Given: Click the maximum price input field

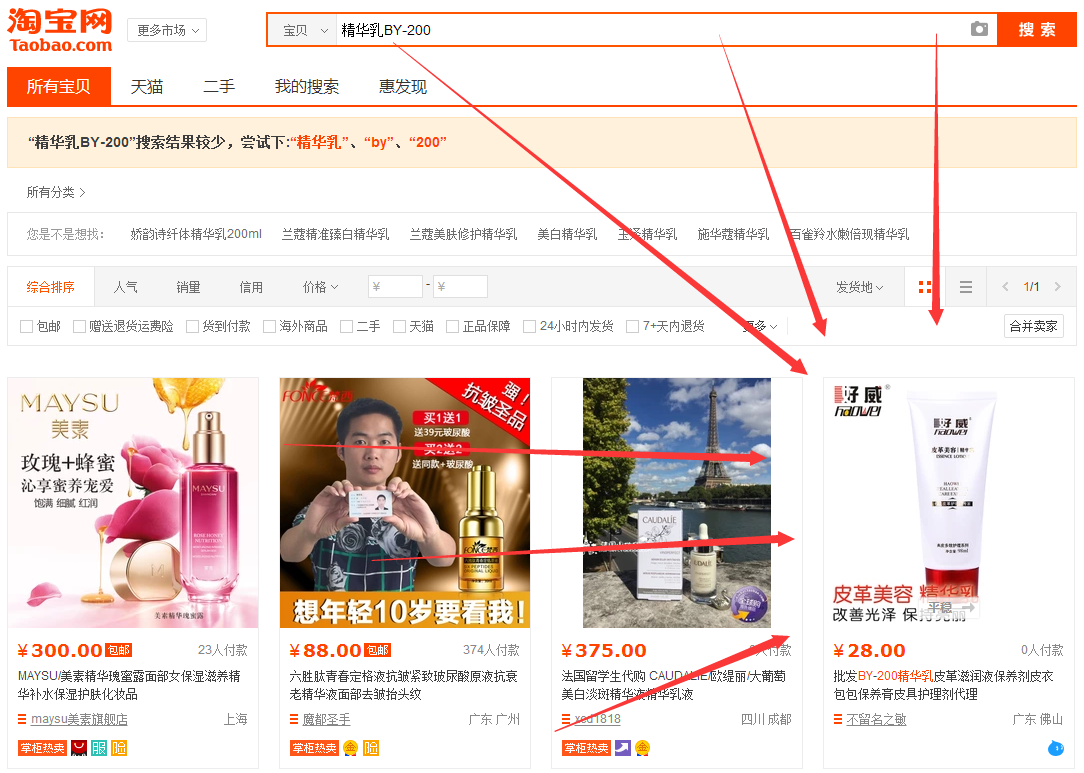Looking at the screenshot, I should [x=460, y=287].
